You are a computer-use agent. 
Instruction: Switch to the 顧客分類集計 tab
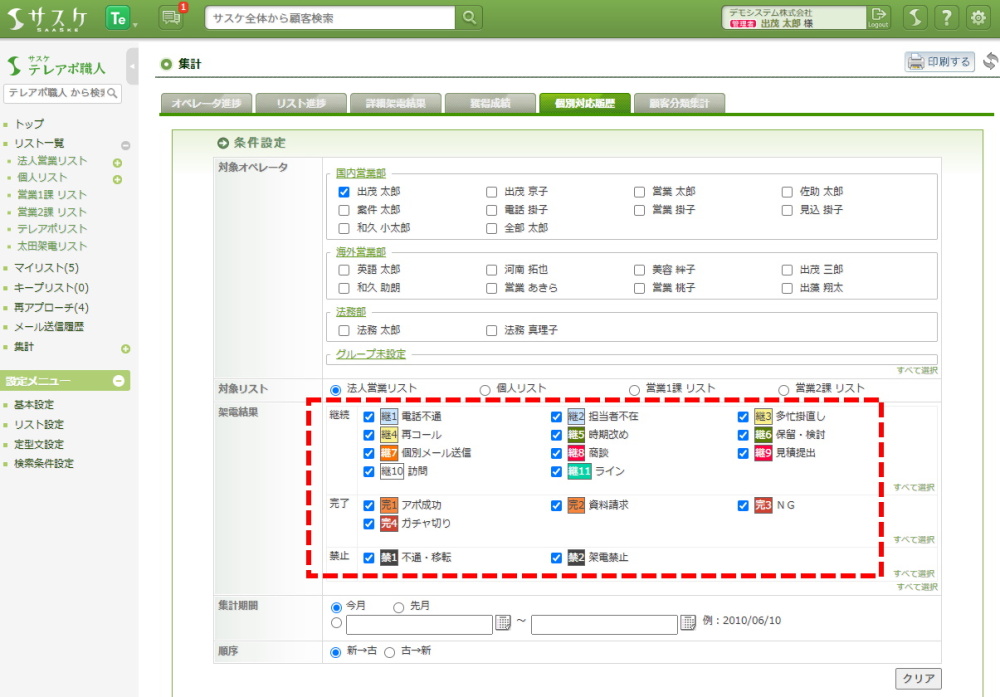coord(679,103)
